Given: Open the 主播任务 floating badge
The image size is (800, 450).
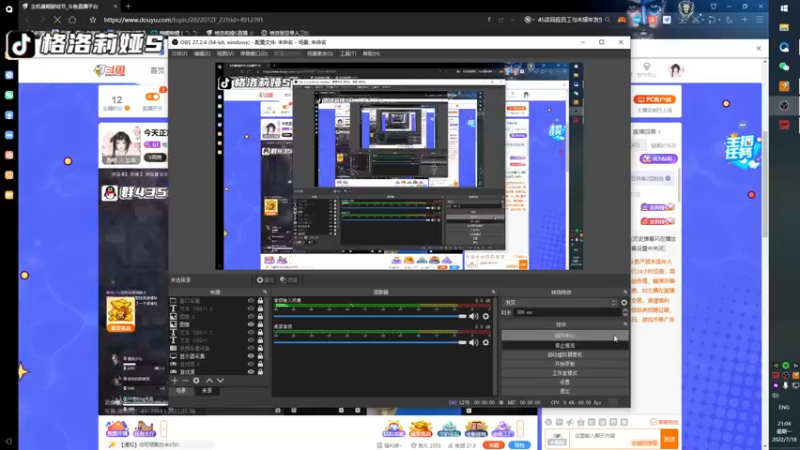Looking at the screenshot, I should 742,150.
